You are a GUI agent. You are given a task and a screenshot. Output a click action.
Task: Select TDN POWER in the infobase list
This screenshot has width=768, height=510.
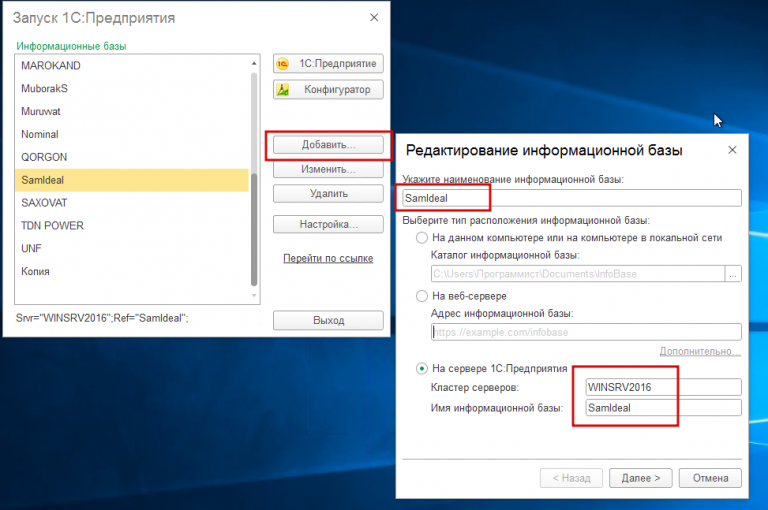pyautogui.click(x=132, y=226)
